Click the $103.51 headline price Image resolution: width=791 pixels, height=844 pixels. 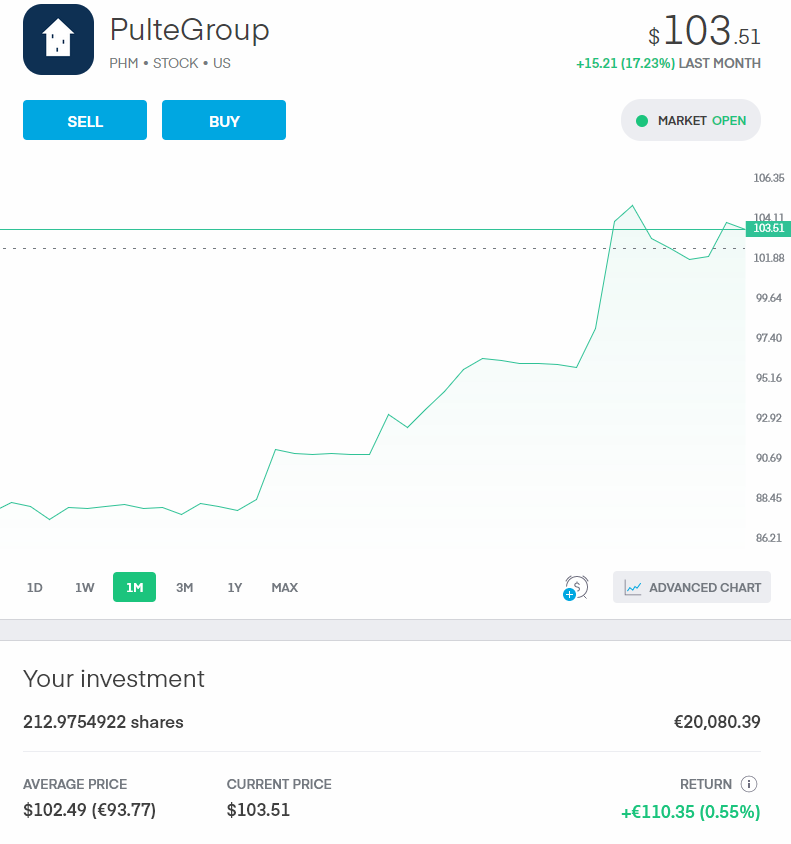(704, 31)
